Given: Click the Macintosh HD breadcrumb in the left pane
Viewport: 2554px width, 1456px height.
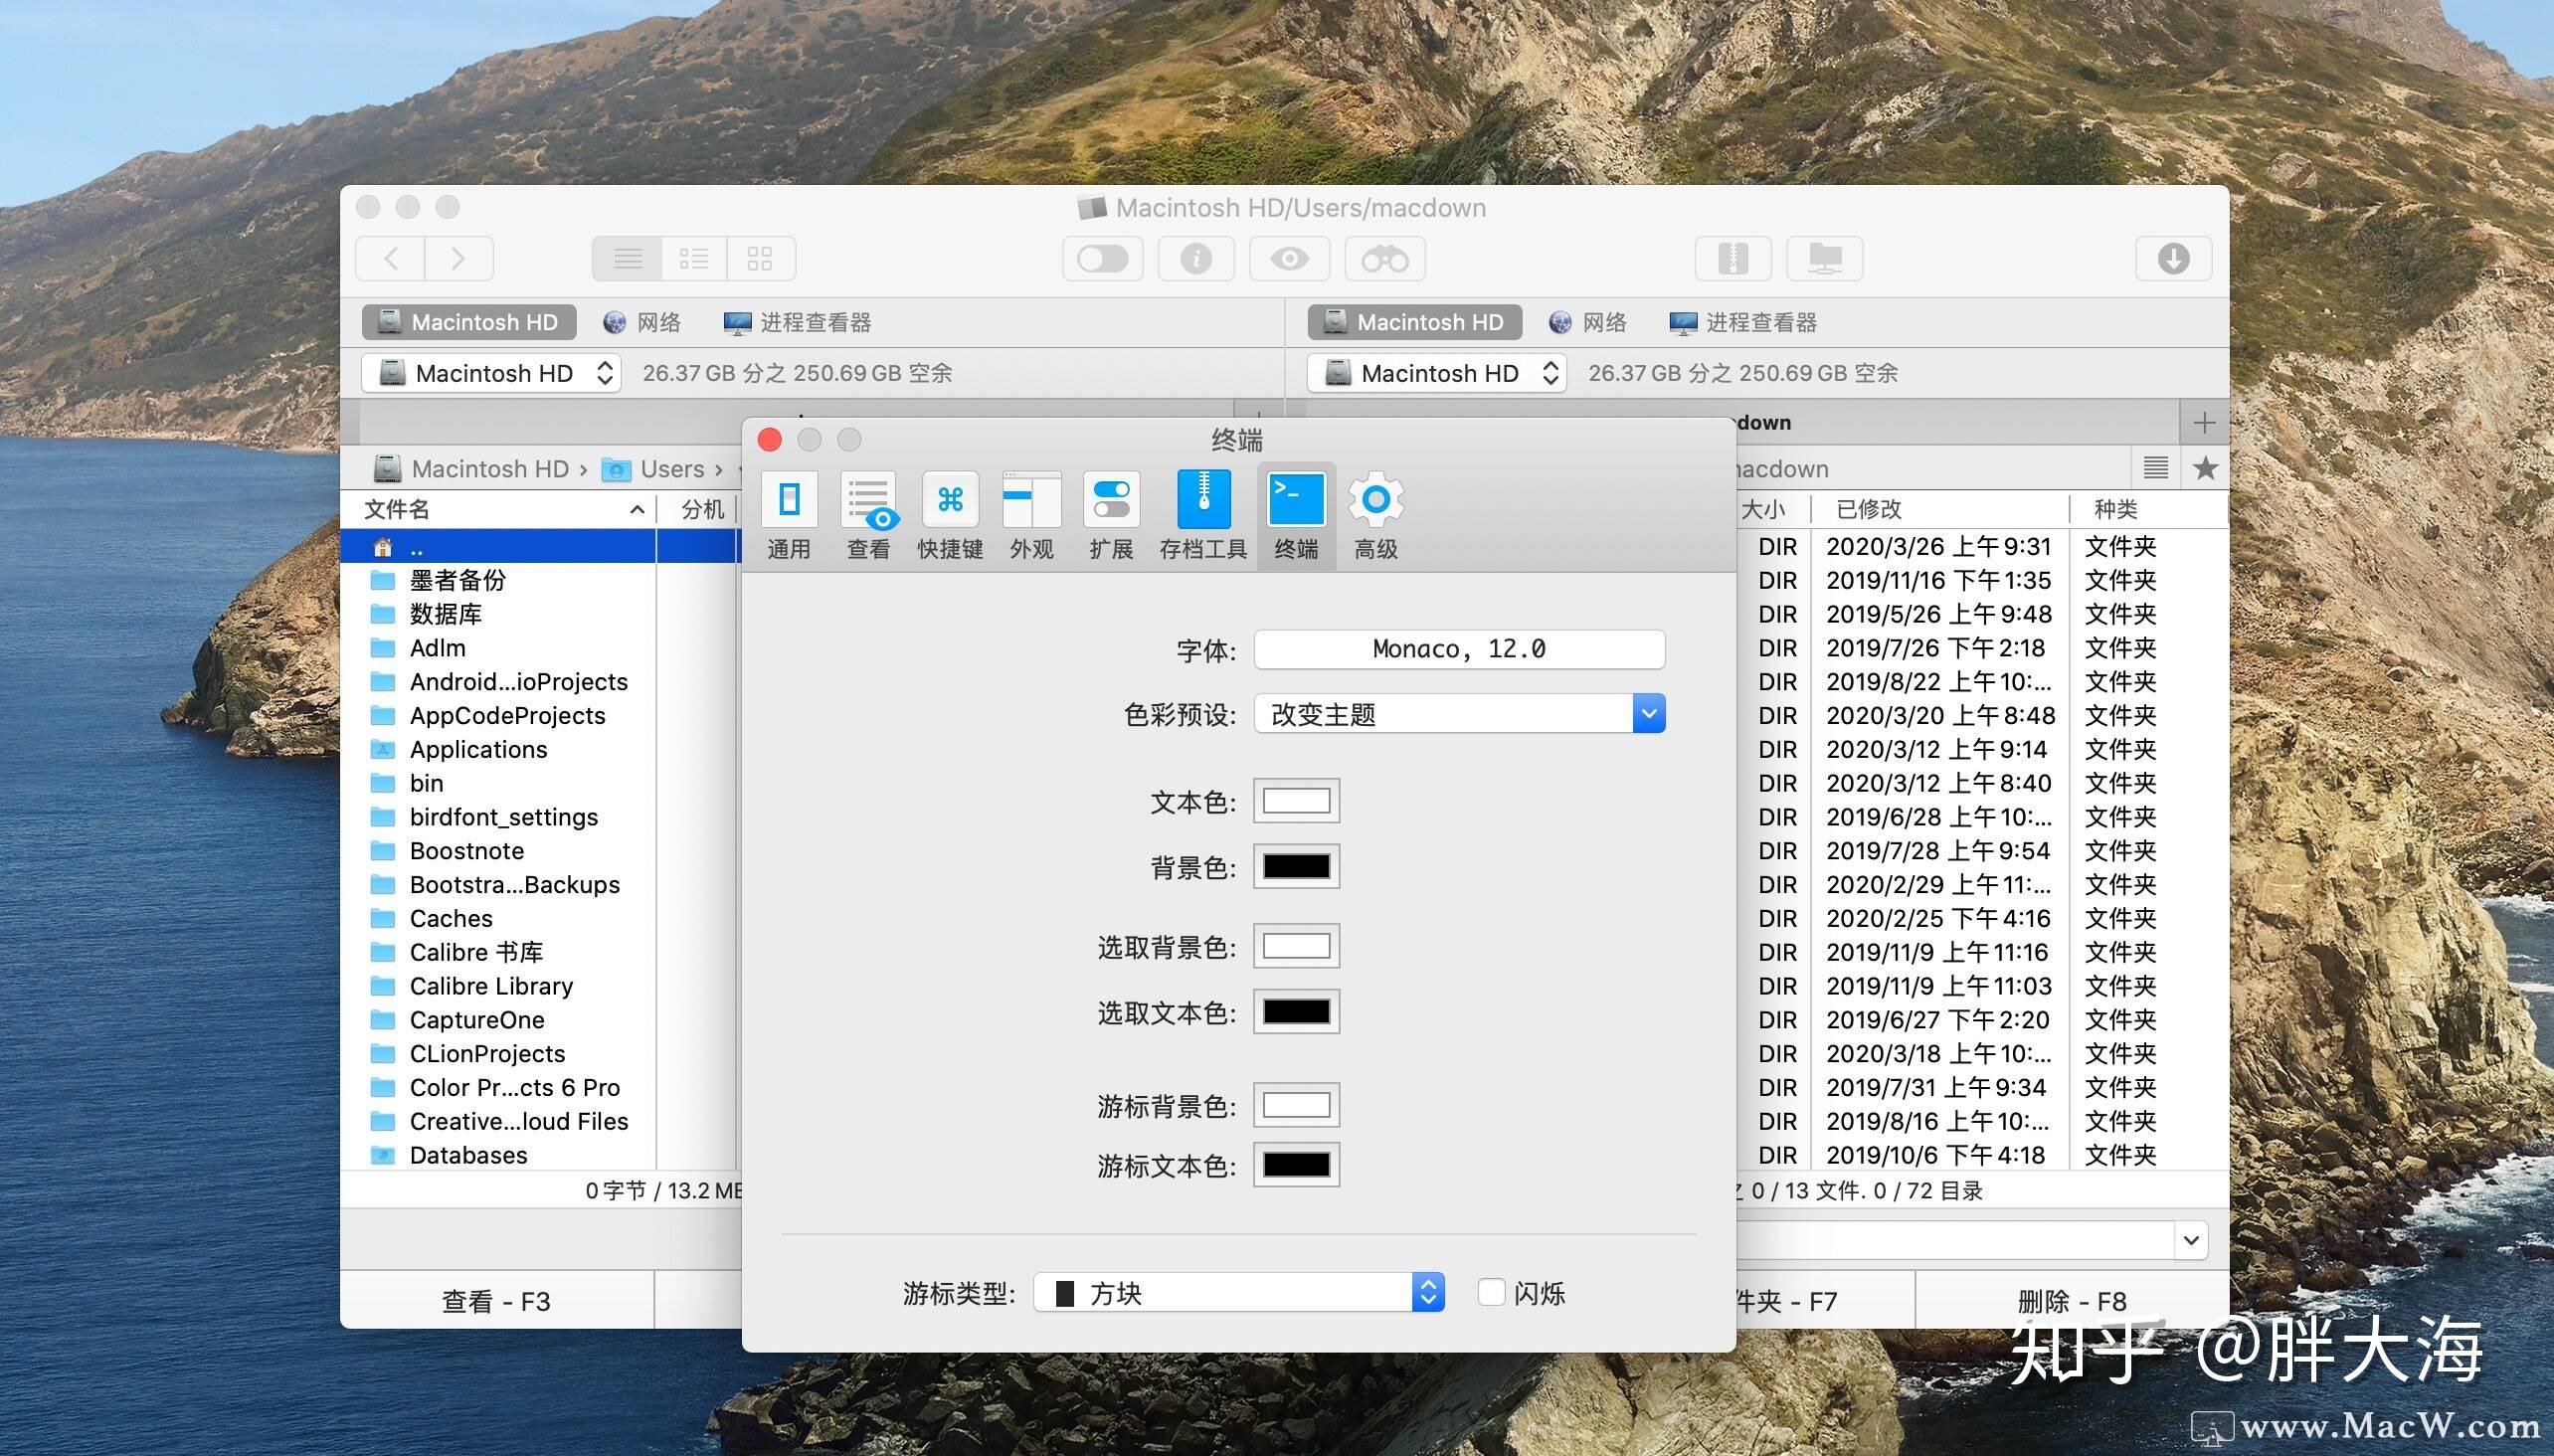Looking at the screenshot, I should click(471, 468).
